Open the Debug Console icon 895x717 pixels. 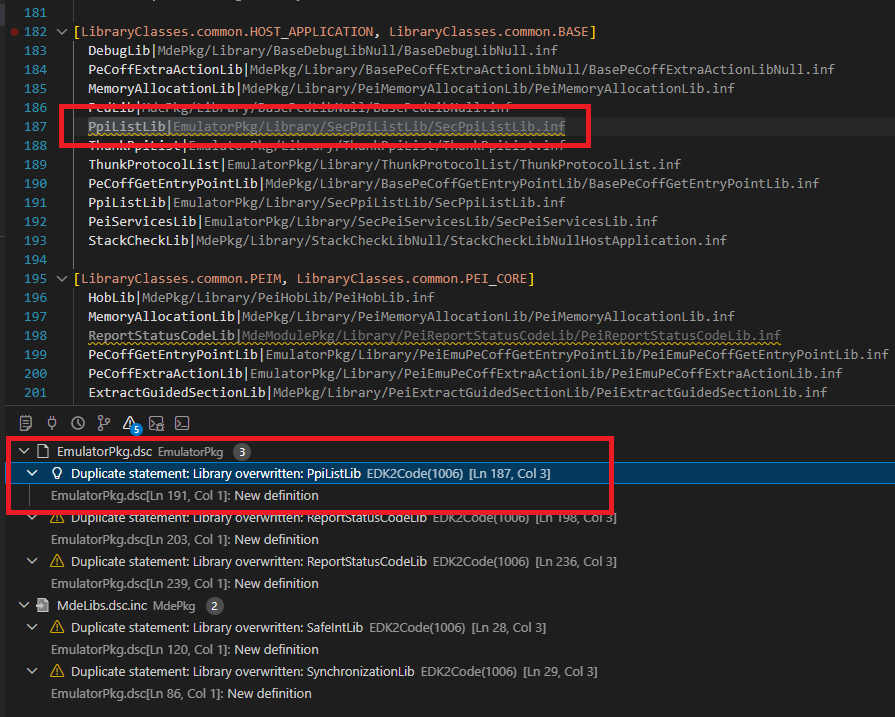(x=156, y=423)
